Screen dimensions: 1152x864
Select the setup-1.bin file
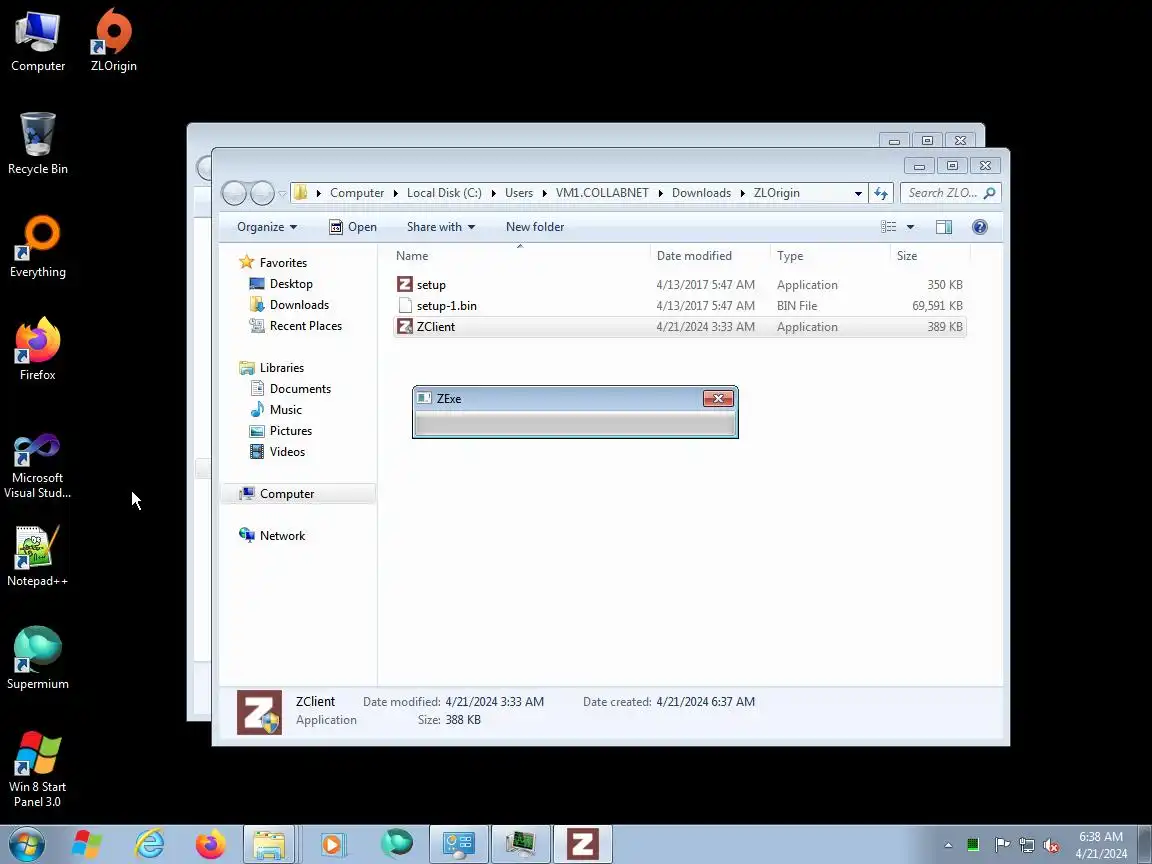(x=446, y=306)
